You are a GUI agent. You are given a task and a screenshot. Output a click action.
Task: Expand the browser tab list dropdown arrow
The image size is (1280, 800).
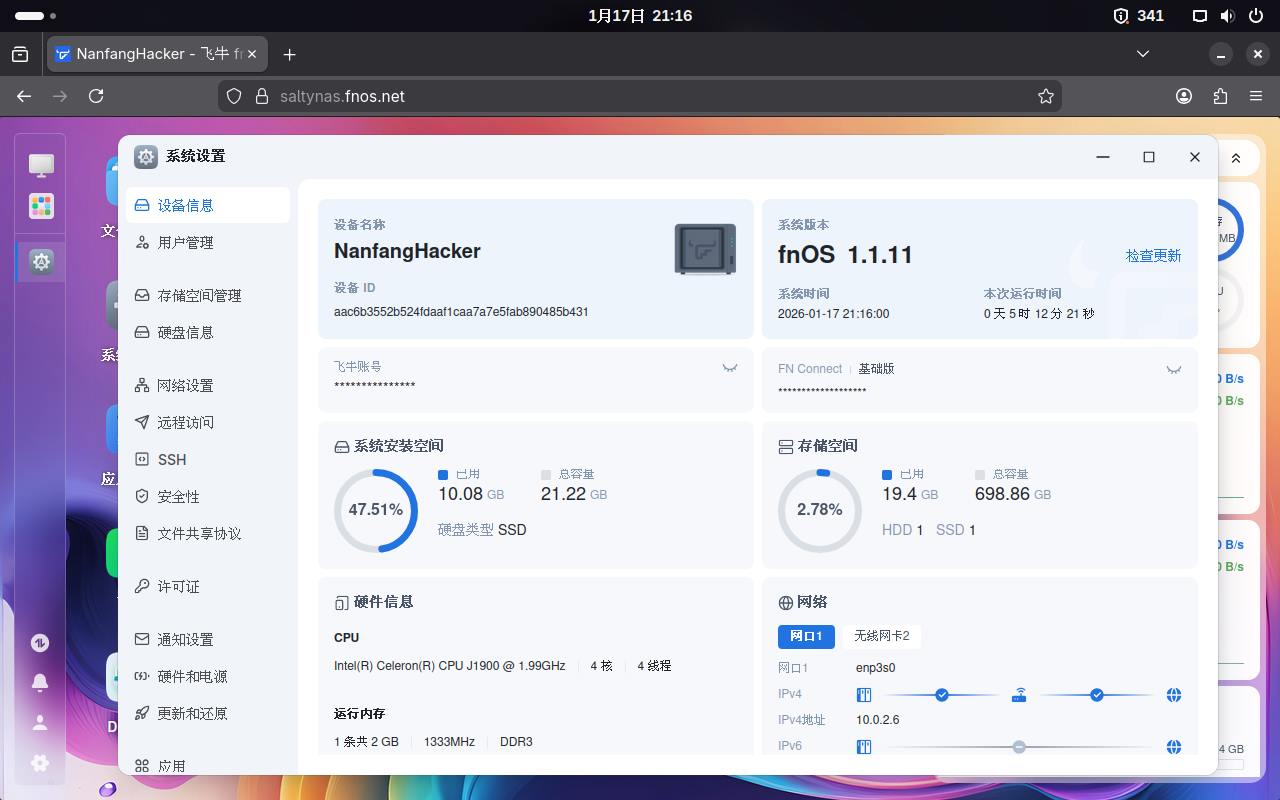[1143, 54]
